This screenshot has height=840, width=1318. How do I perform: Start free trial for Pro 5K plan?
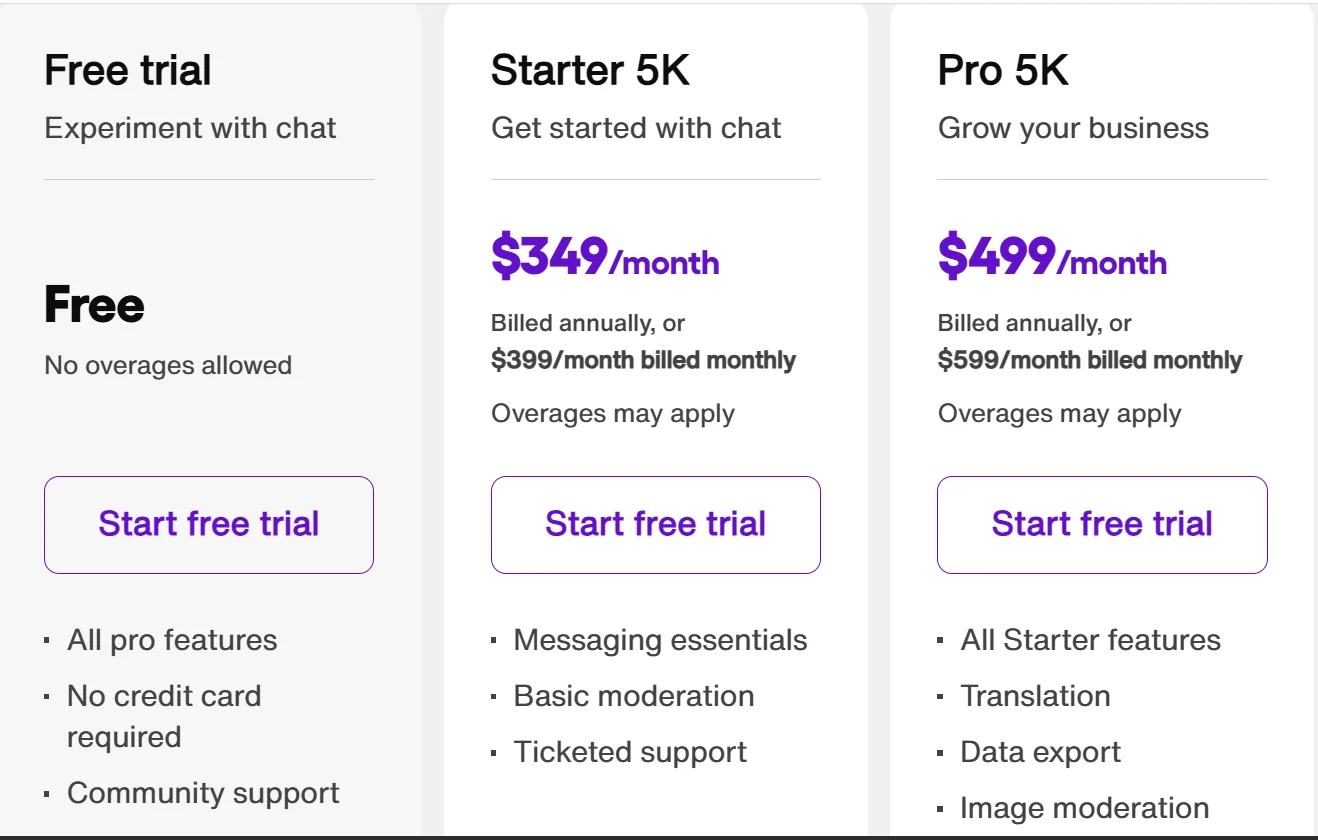point(1102,524)
